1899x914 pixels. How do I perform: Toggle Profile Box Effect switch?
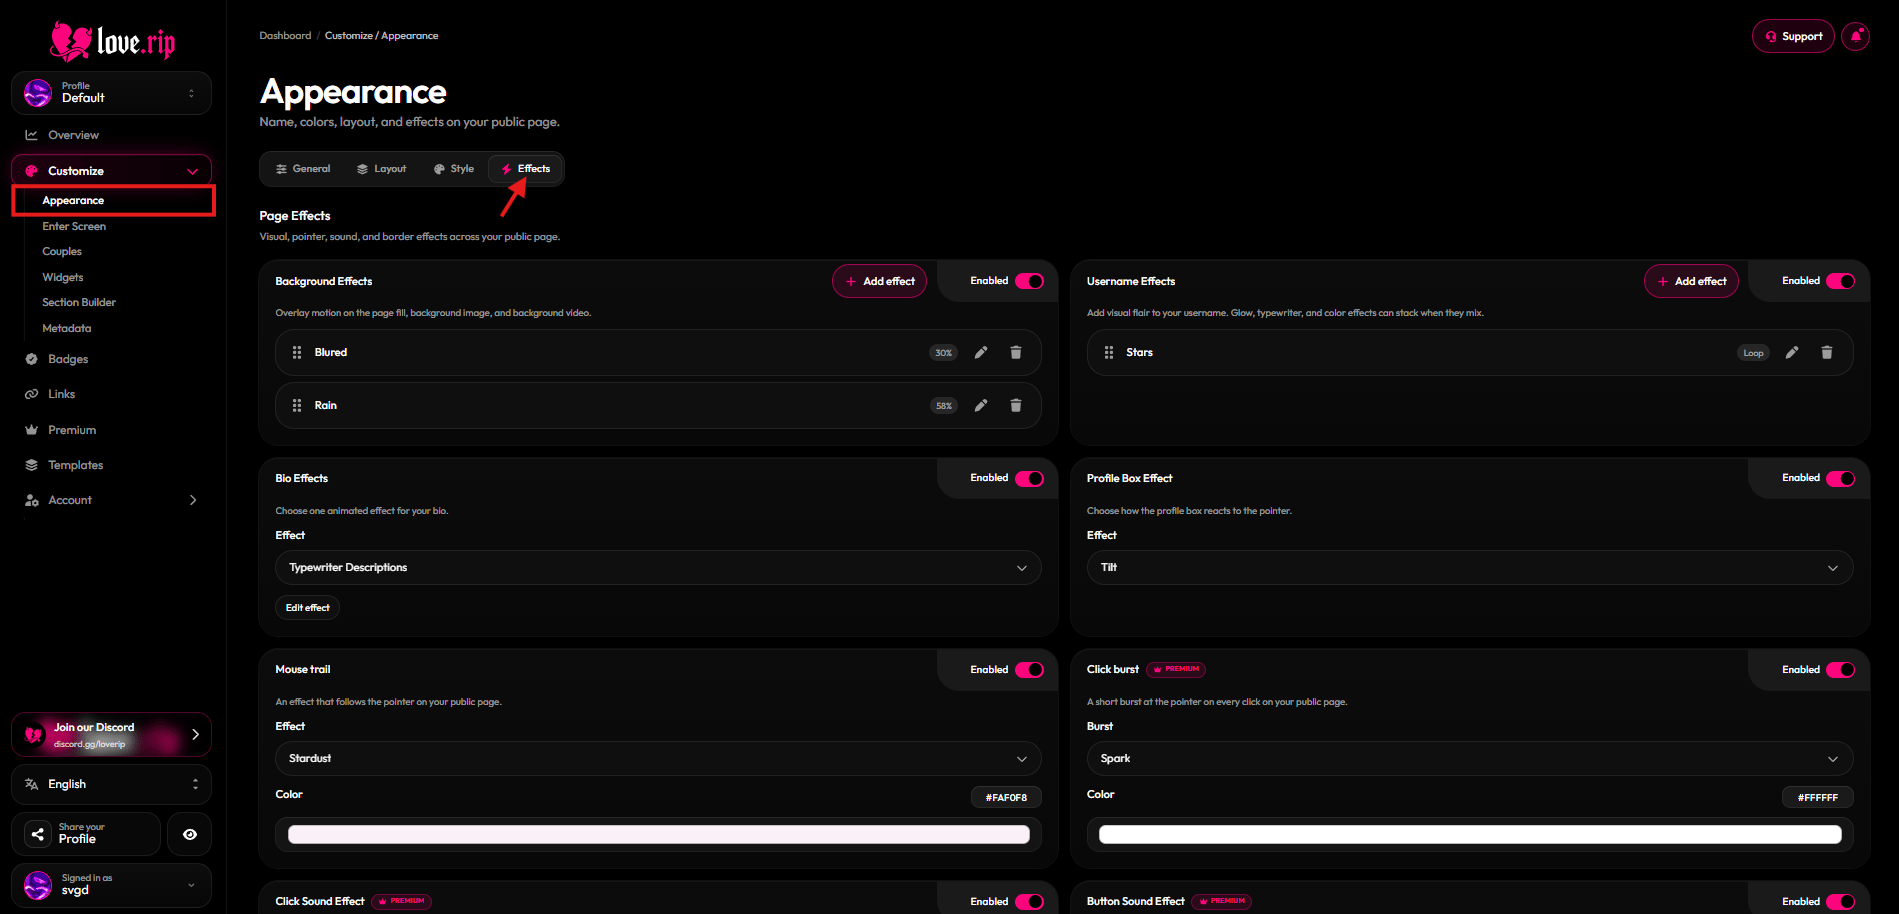1840,478
